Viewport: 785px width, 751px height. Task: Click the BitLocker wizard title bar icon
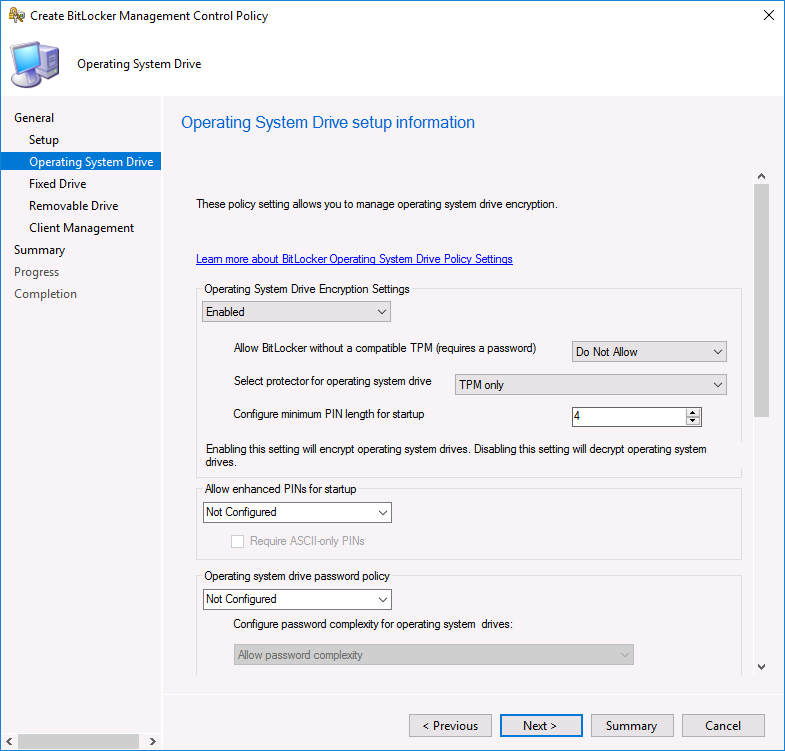tap(17, 16)
